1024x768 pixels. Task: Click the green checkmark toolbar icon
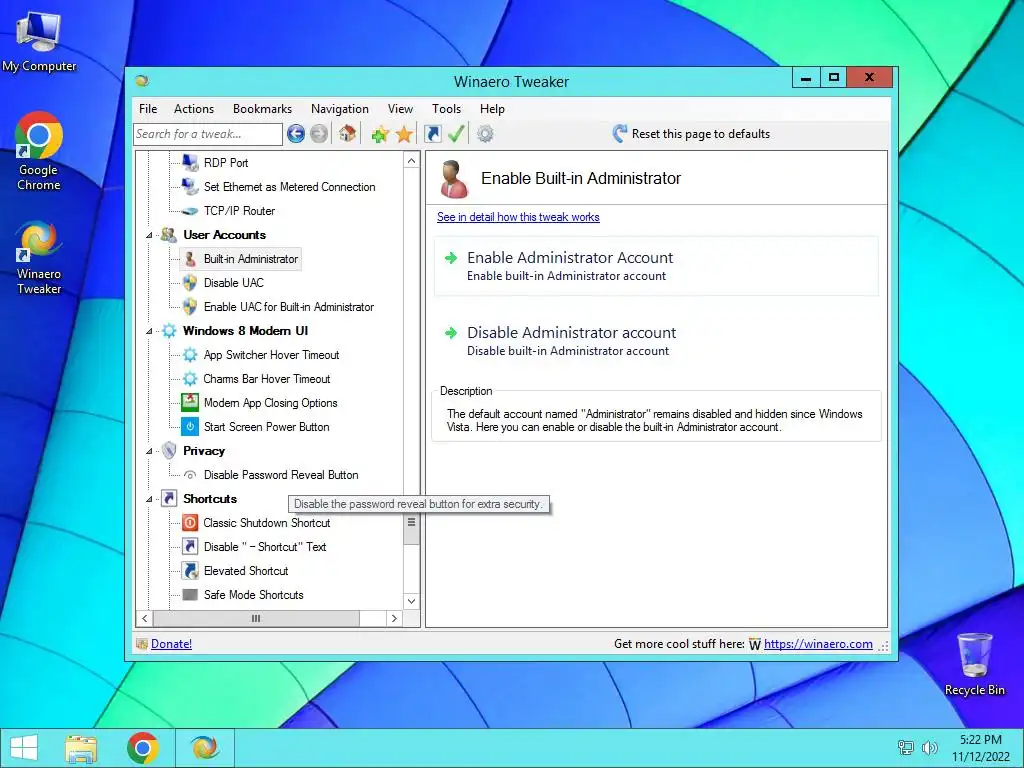pyautogui.click(x=456, y=134)
